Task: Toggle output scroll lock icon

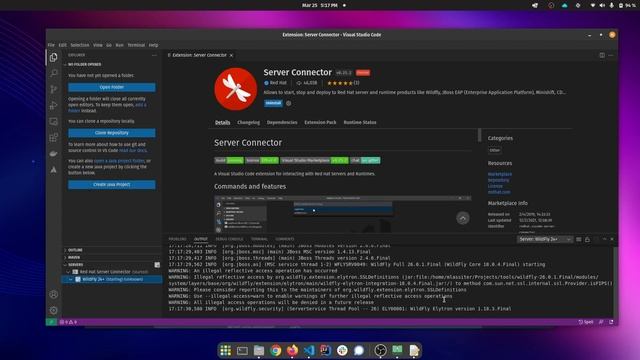Action: click(587, 240)
